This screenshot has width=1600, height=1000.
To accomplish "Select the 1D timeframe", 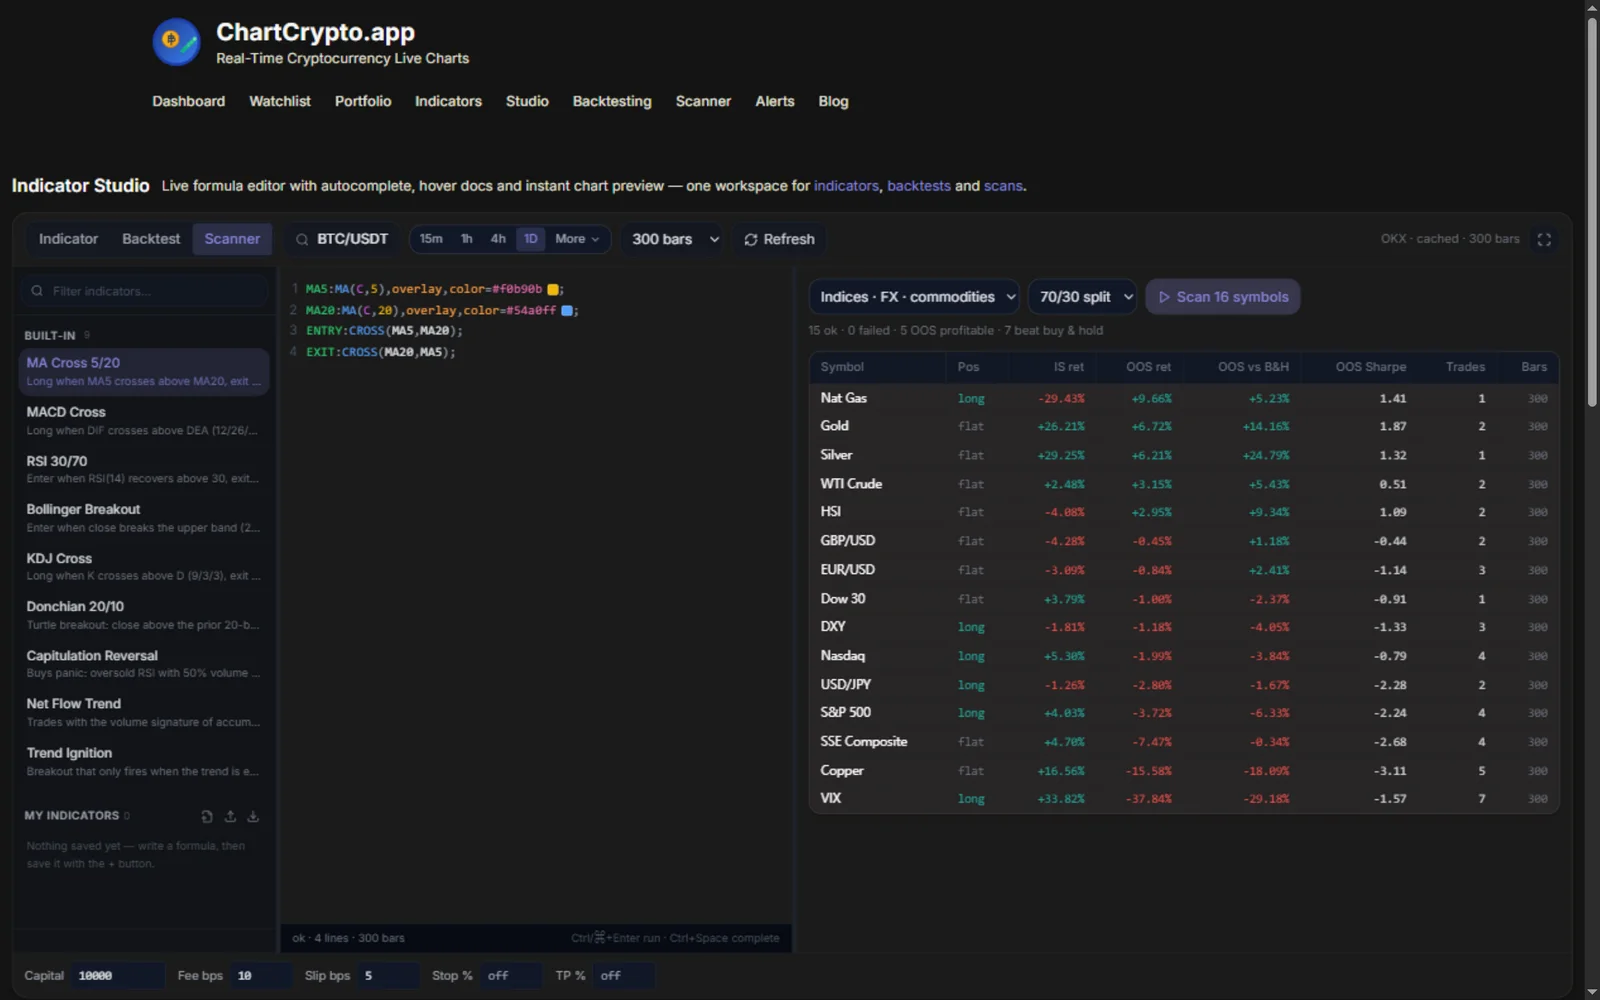I will click(x=531, y=239).
